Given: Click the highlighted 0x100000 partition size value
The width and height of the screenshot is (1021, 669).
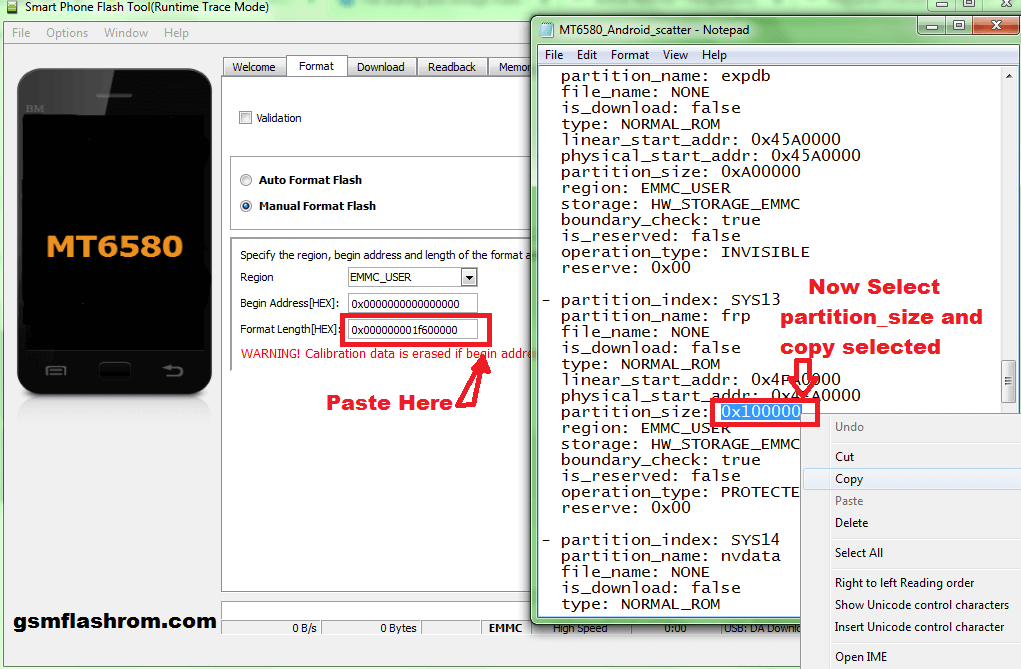Looking at the screenshot, I should point(761,412).
